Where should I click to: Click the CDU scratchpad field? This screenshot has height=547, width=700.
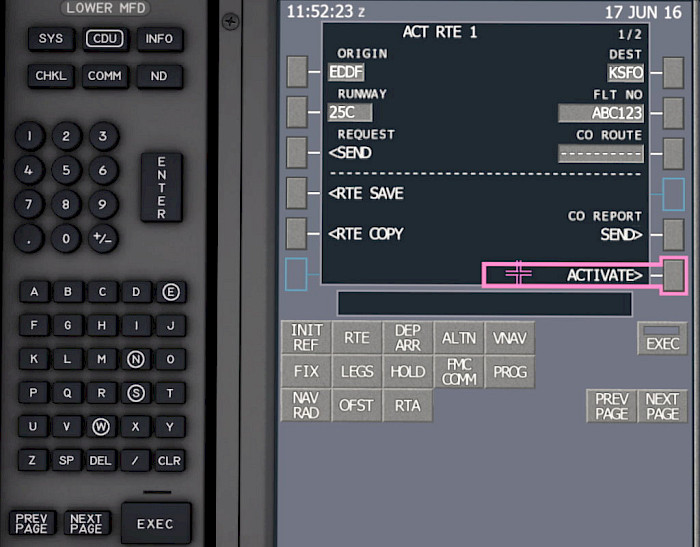point(485,304)
